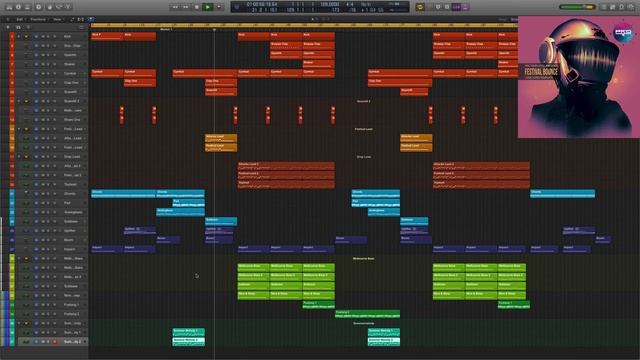The width and height of the screenshot is (640, 360).
Task: Toggle the purple Count-in button
Action: [x=456, y=7]
